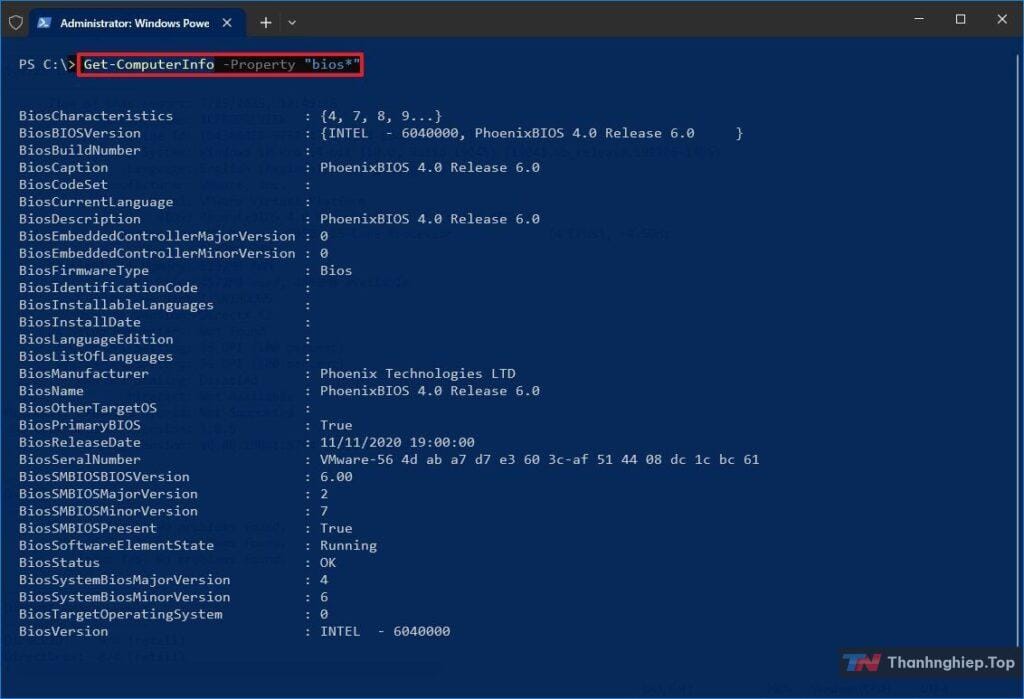Click the BiosVersion value INTEL - 6040000
The width and height of the screenshot is (1024, 699).
coord(385,632)
